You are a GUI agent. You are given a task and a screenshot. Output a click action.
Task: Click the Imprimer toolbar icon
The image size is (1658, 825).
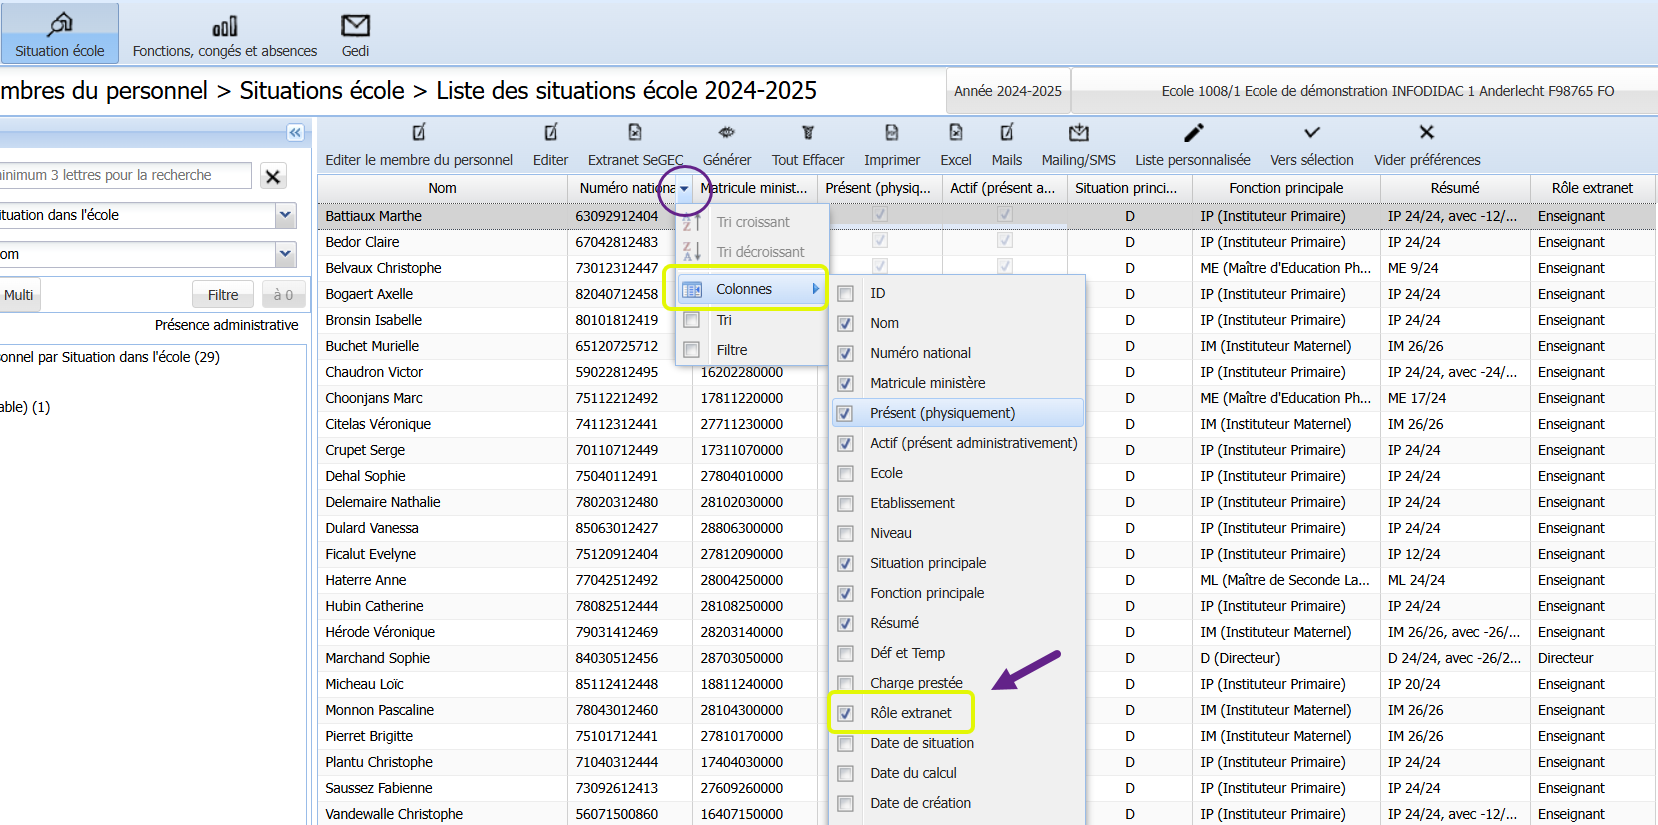coord(892,145)
